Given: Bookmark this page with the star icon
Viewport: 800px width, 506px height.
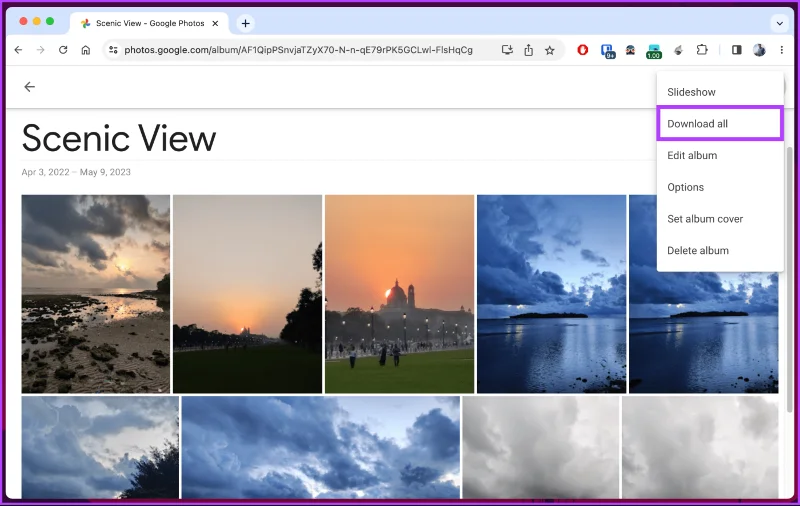Looking at the screenshot, I should 549,50.
